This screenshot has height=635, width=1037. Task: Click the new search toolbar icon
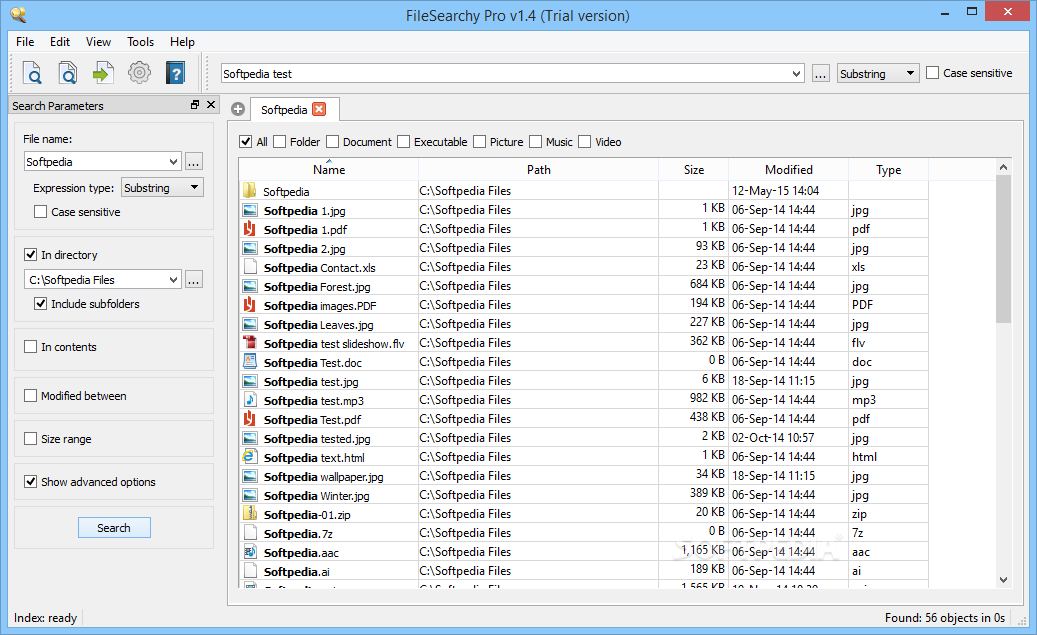tap(32, 73)
